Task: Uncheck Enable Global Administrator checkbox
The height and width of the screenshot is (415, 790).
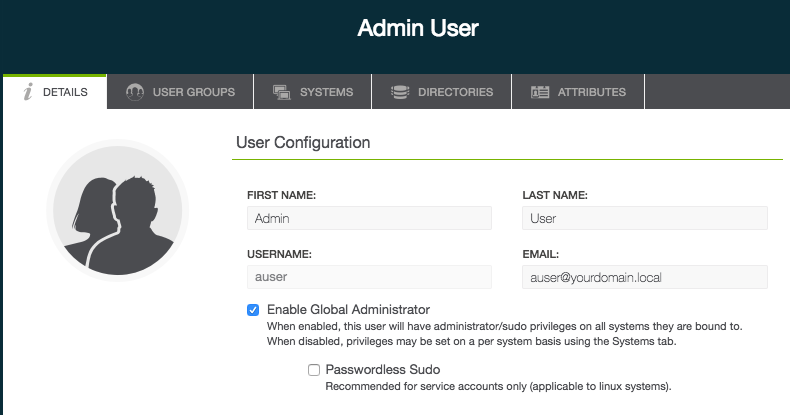Action: tap(253, 310)
